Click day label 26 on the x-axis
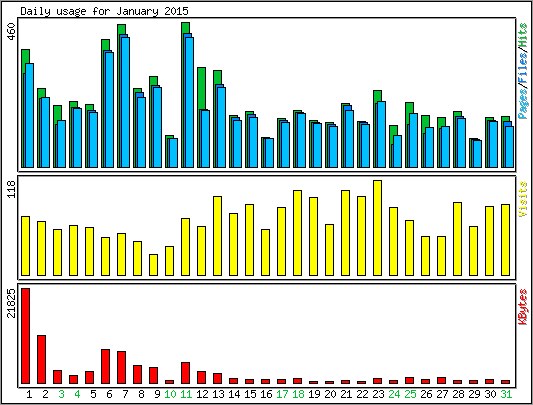 pyautogui.click(x=426, y=394)
